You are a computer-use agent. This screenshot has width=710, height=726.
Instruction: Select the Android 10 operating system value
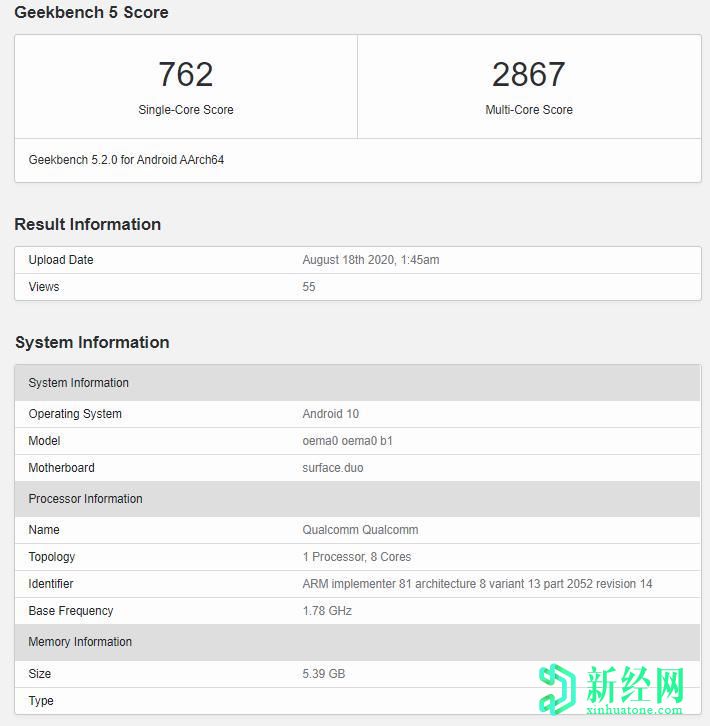[x=330, y=414]
